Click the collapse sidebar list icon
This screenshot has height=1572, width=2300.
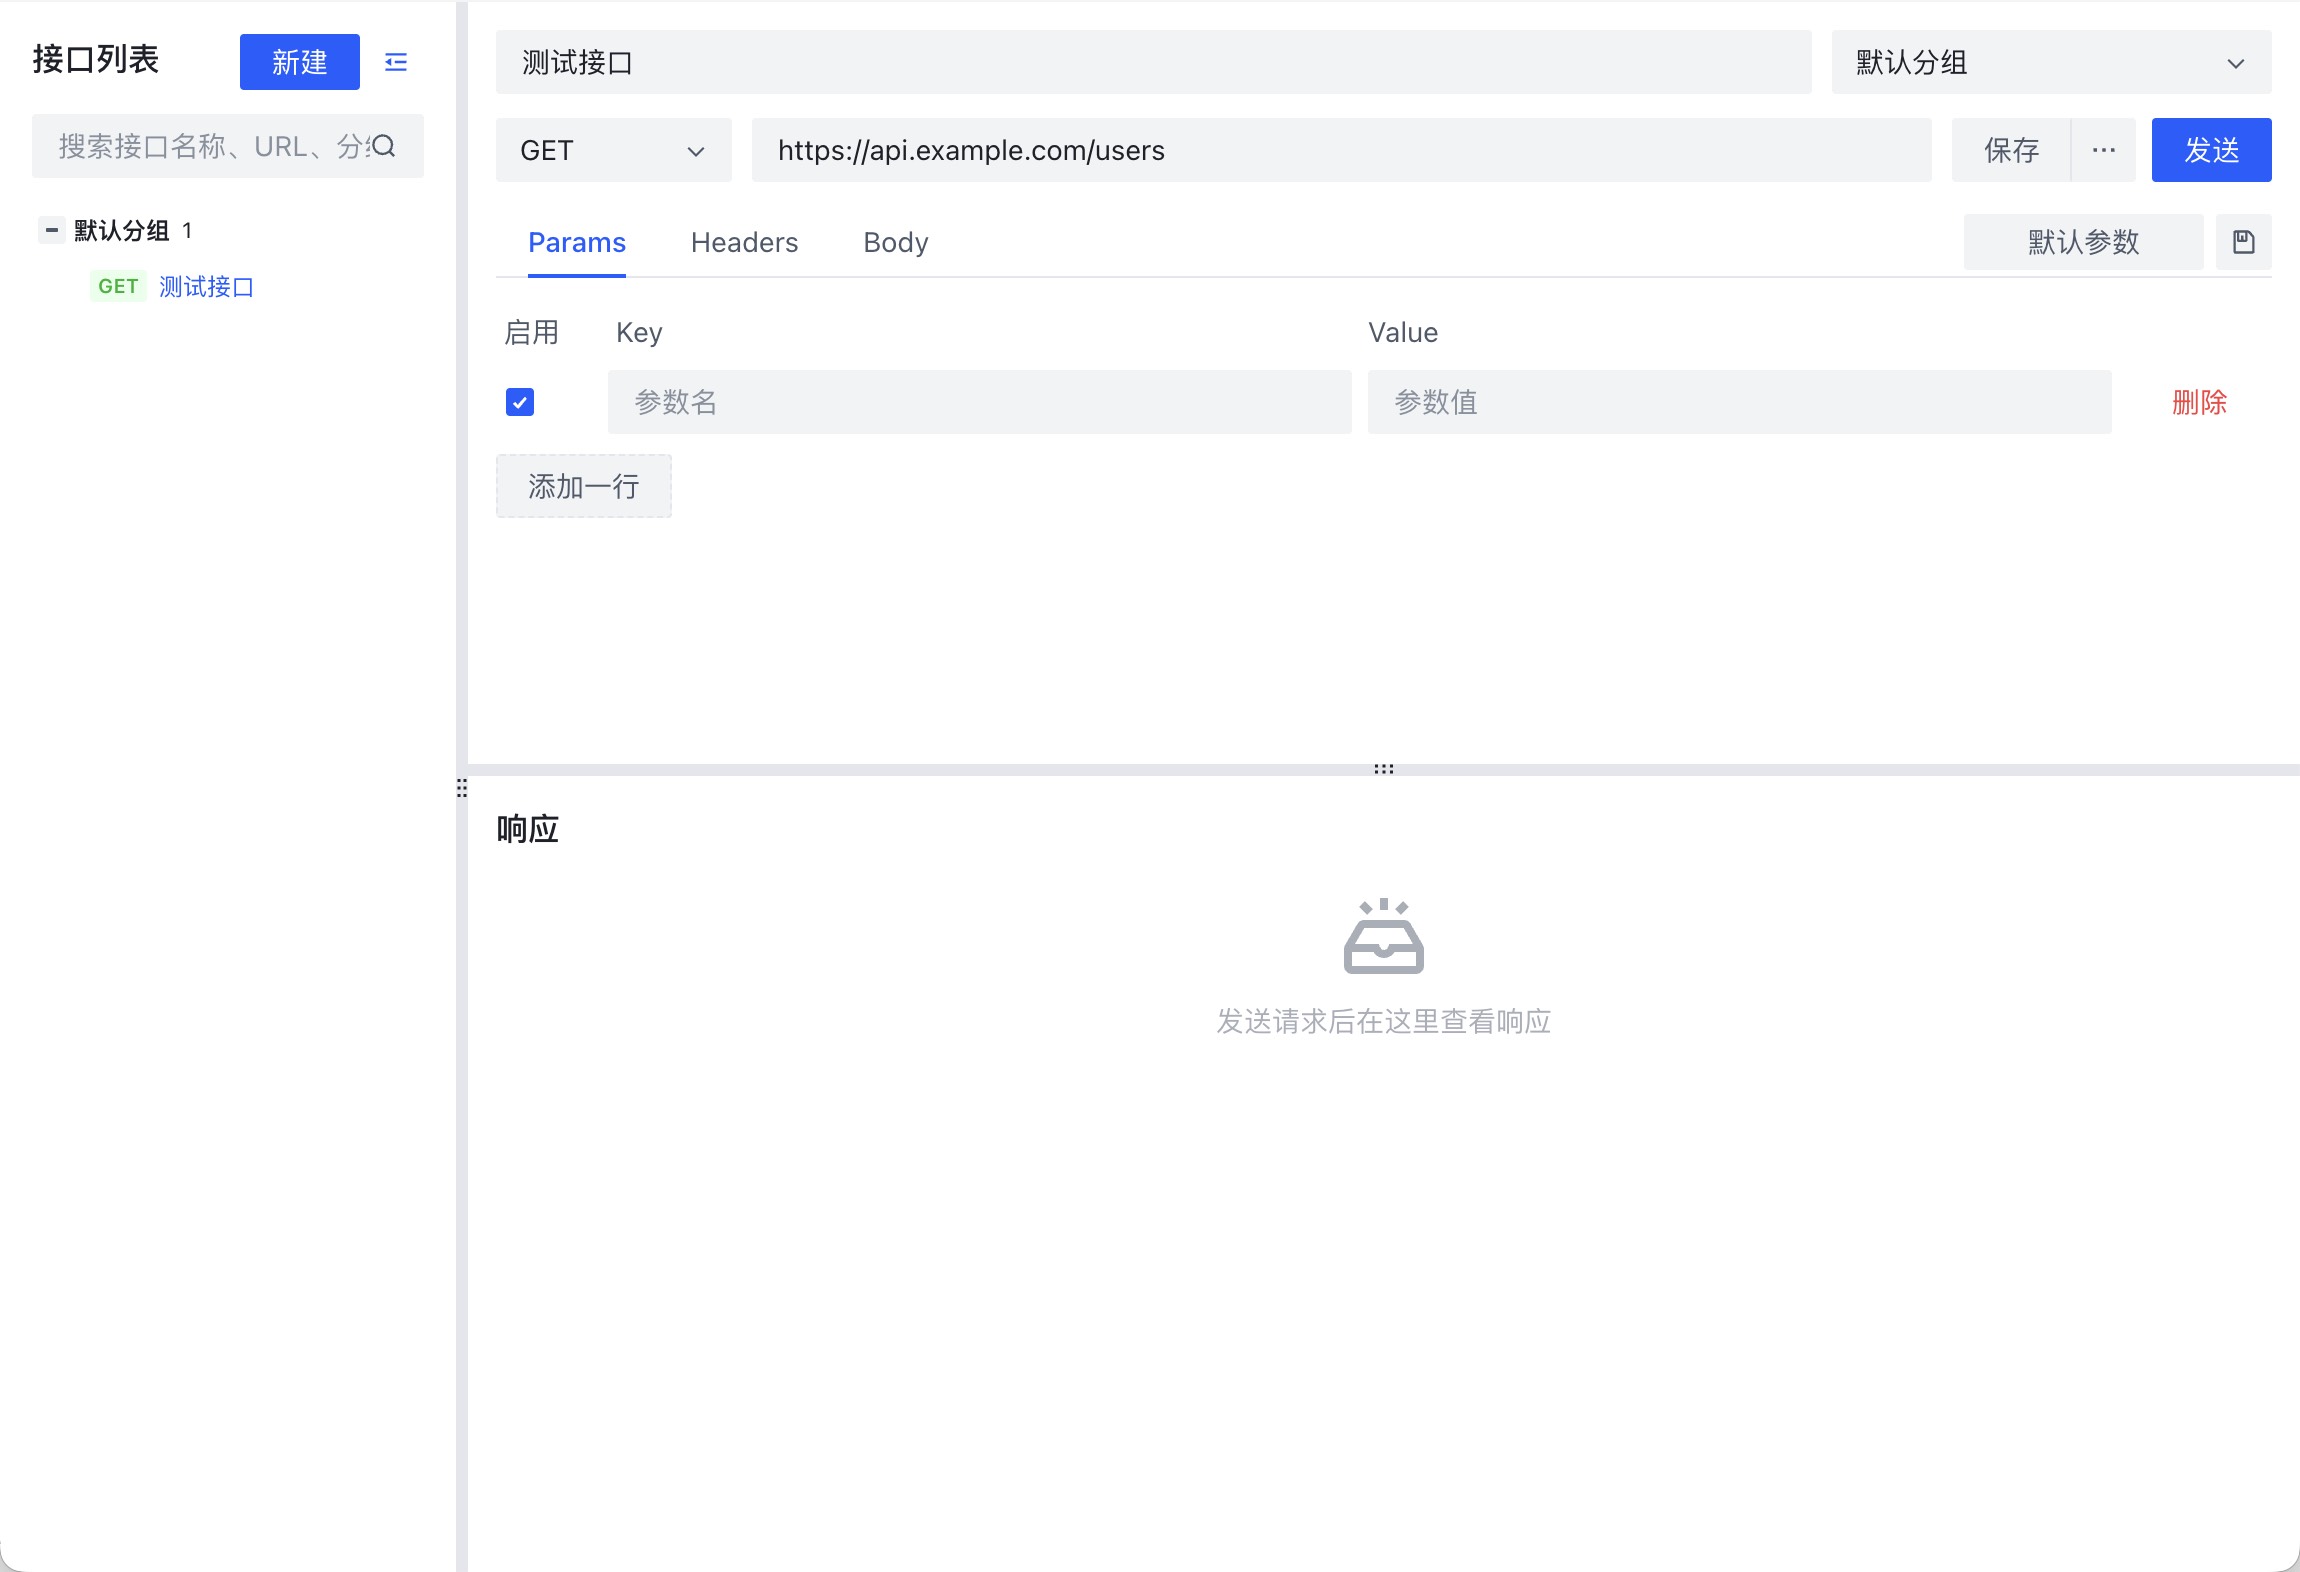(x=396, y=62)
